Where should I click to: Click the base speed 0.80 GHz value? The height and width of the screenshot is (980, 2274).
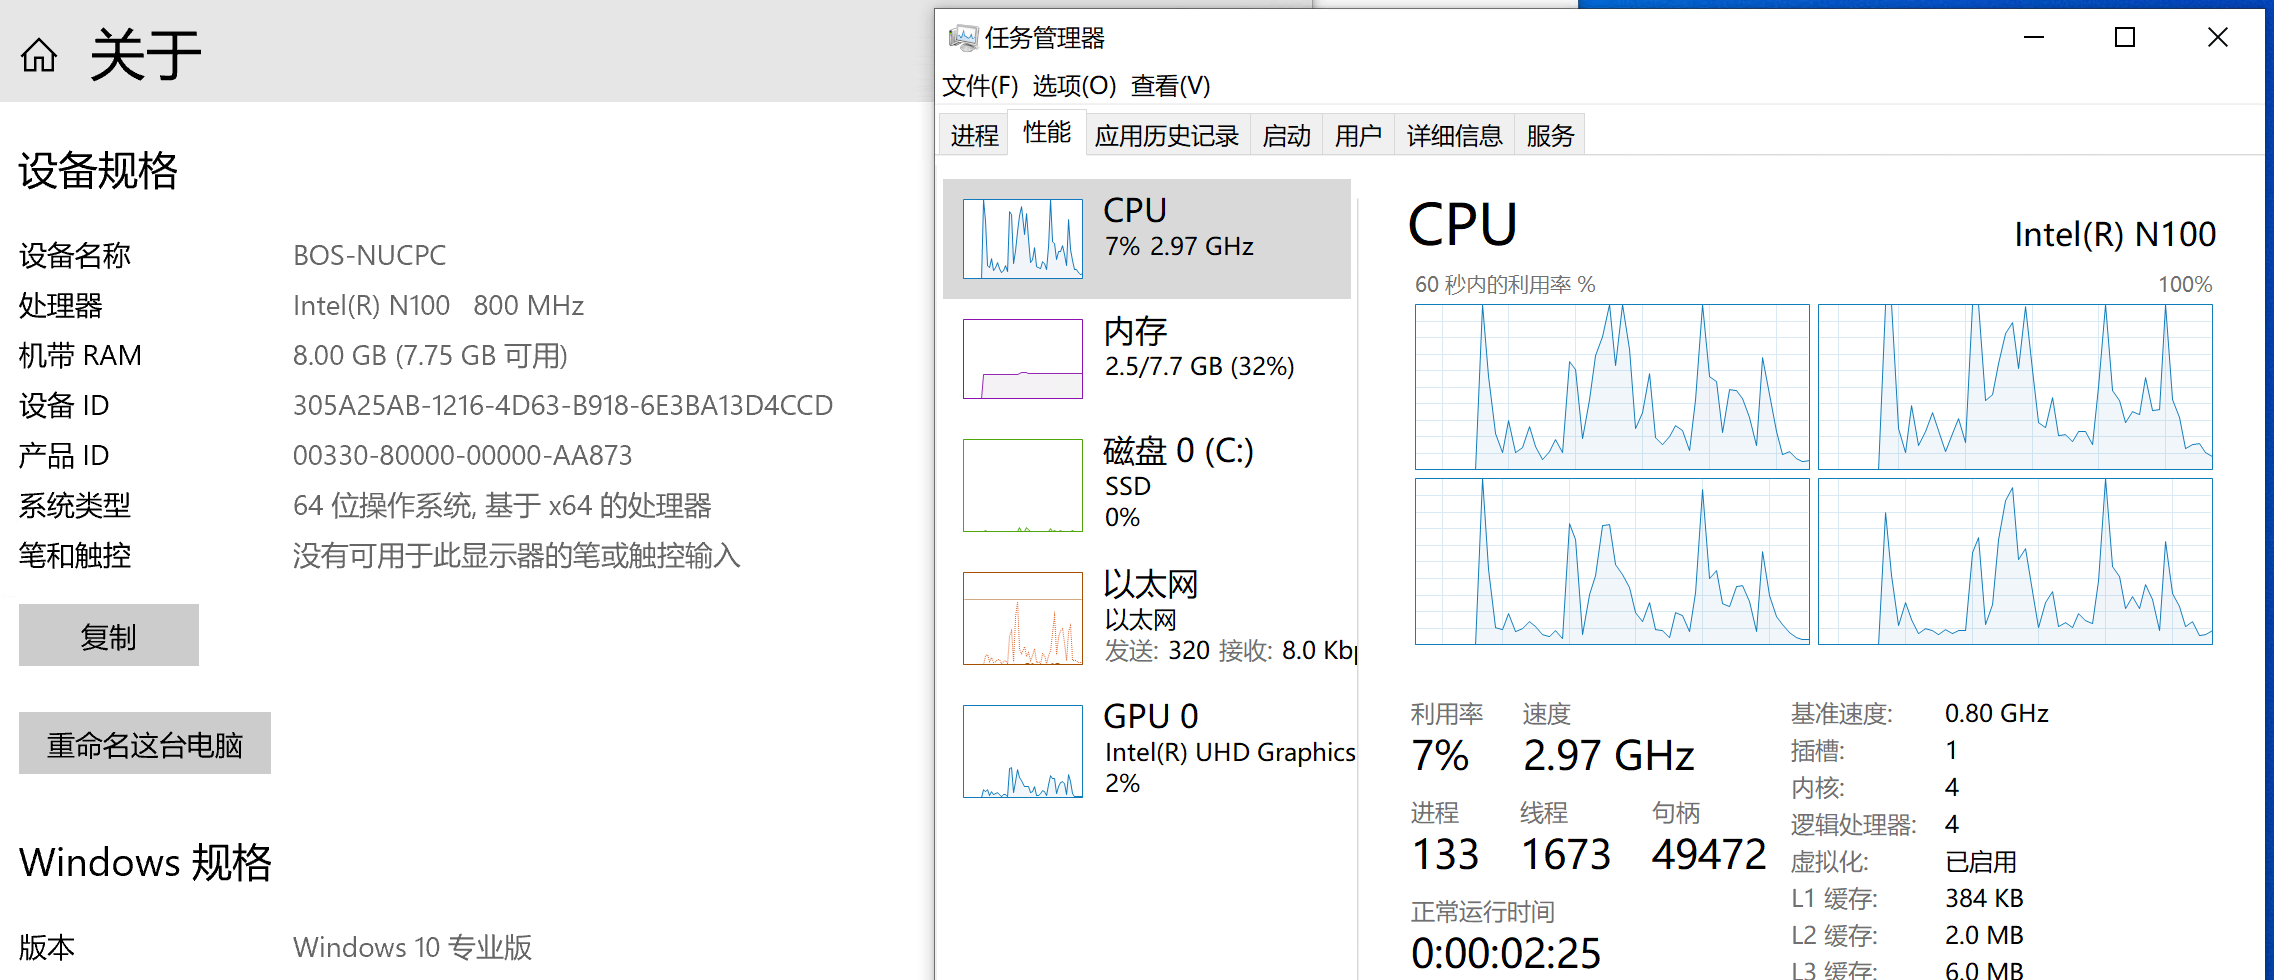1997,713
